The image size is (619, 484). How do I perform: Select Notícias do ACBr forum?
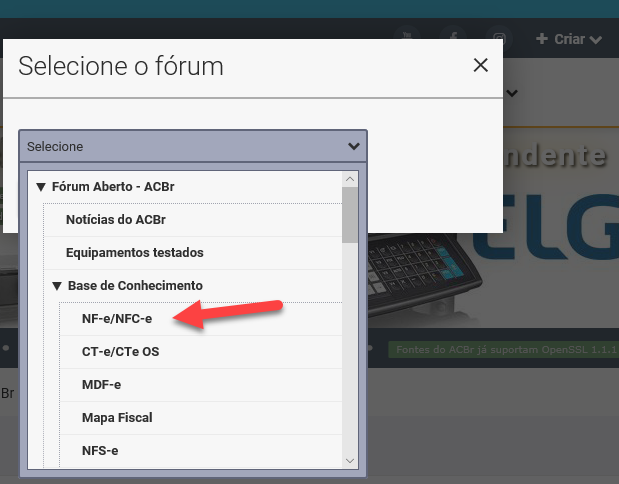(x=193, y=219)
